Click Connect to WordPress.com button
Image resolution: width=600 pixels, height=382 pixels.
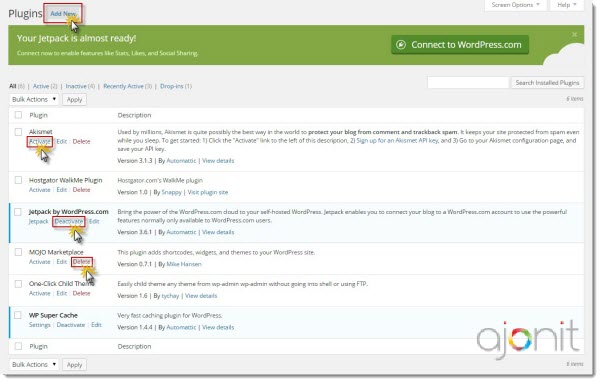pos(460,45)
